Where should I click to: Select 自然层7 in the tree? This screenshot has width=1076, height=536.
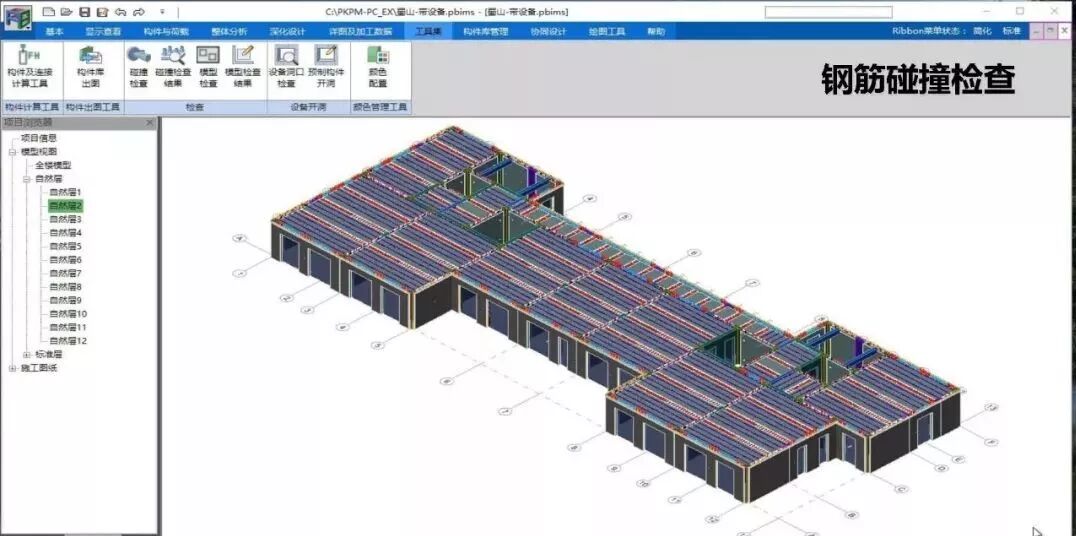[x=65, y=273]
